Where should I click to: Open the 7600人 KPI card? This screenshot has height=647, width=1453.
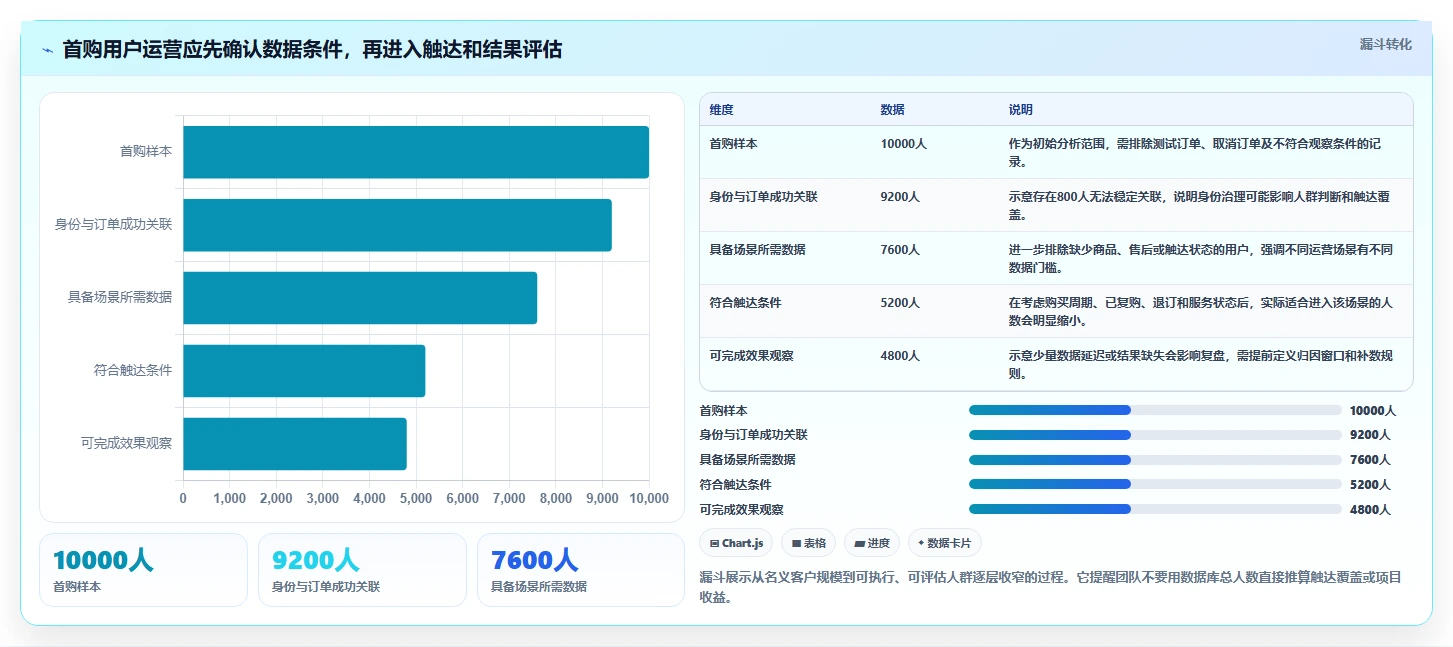[x=581, y=570]
